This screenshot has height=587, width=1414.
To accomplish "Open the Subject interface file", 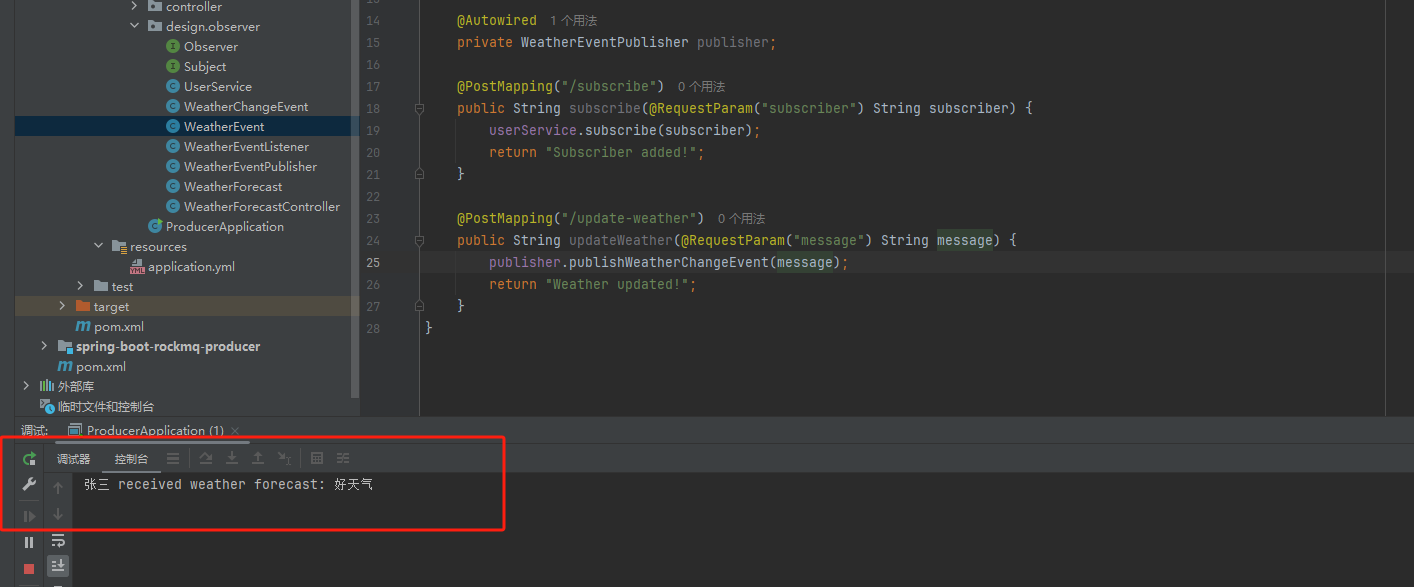I will [x=205, y=66].
